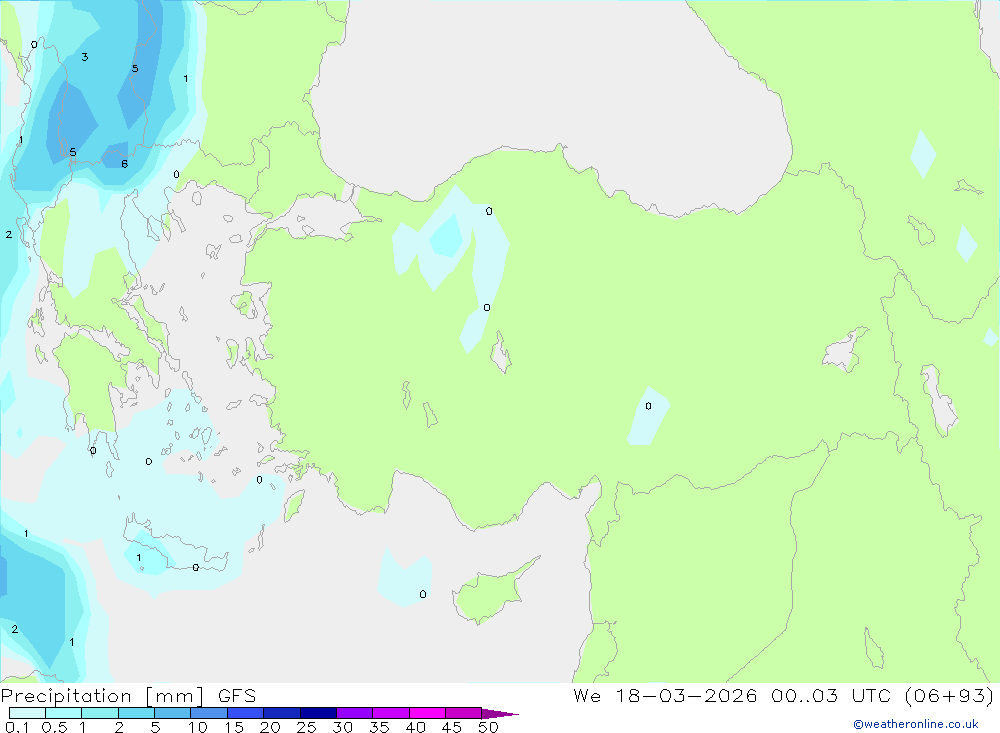Click the '45' legend scale label
The height and width of the screenshot is (733, 1000).
point(452,727)
